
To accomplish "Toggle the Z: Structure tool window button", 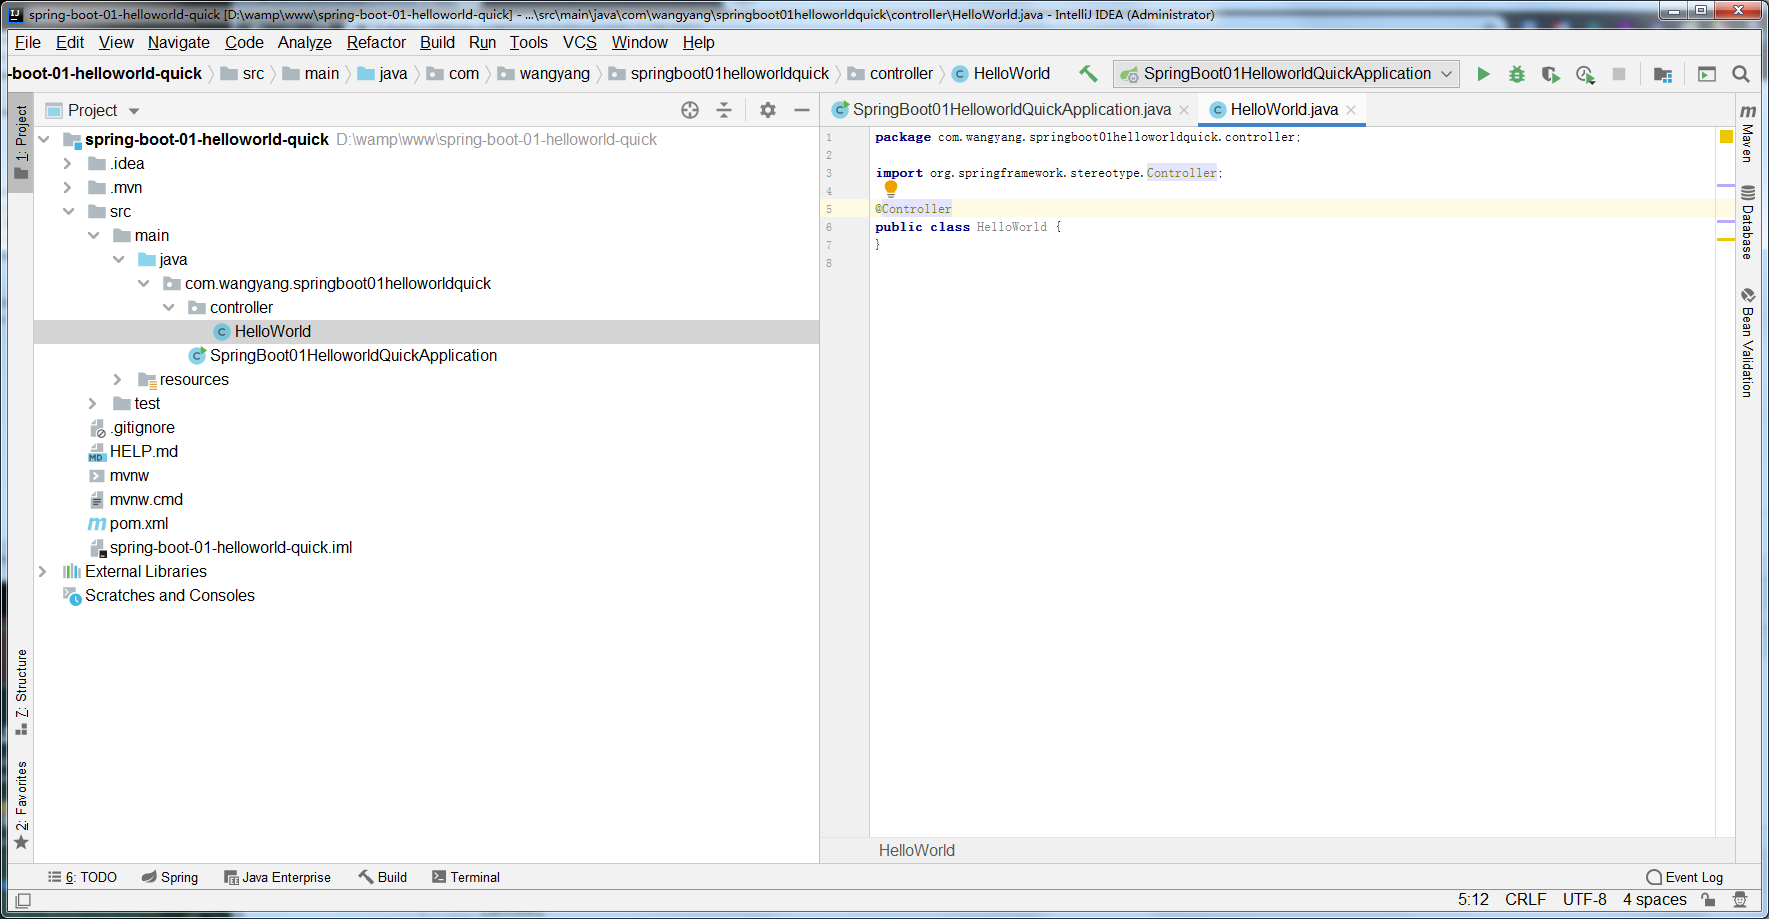I will (x=21, y=692).
